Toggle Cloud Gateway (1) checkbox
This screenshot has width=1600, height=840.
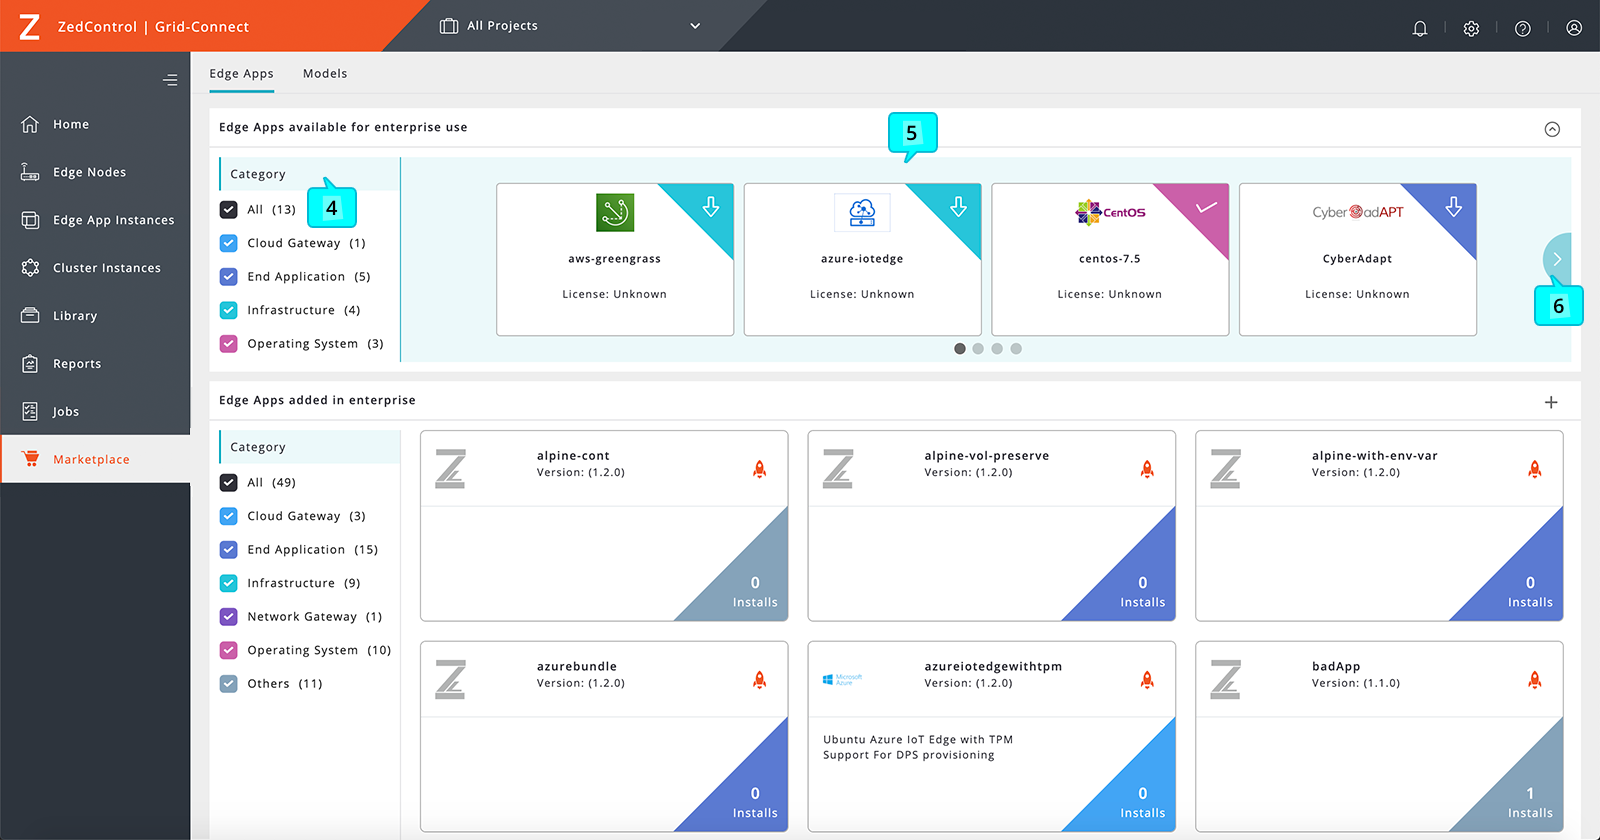pyautogui.click(x=229, y=243)
